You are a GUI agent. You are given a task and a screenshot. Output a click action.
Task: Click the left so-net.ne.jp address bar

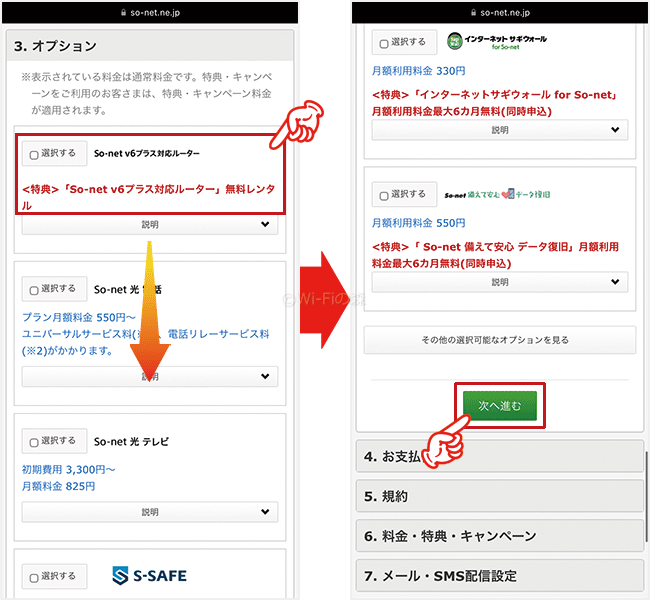coord(150,12)
